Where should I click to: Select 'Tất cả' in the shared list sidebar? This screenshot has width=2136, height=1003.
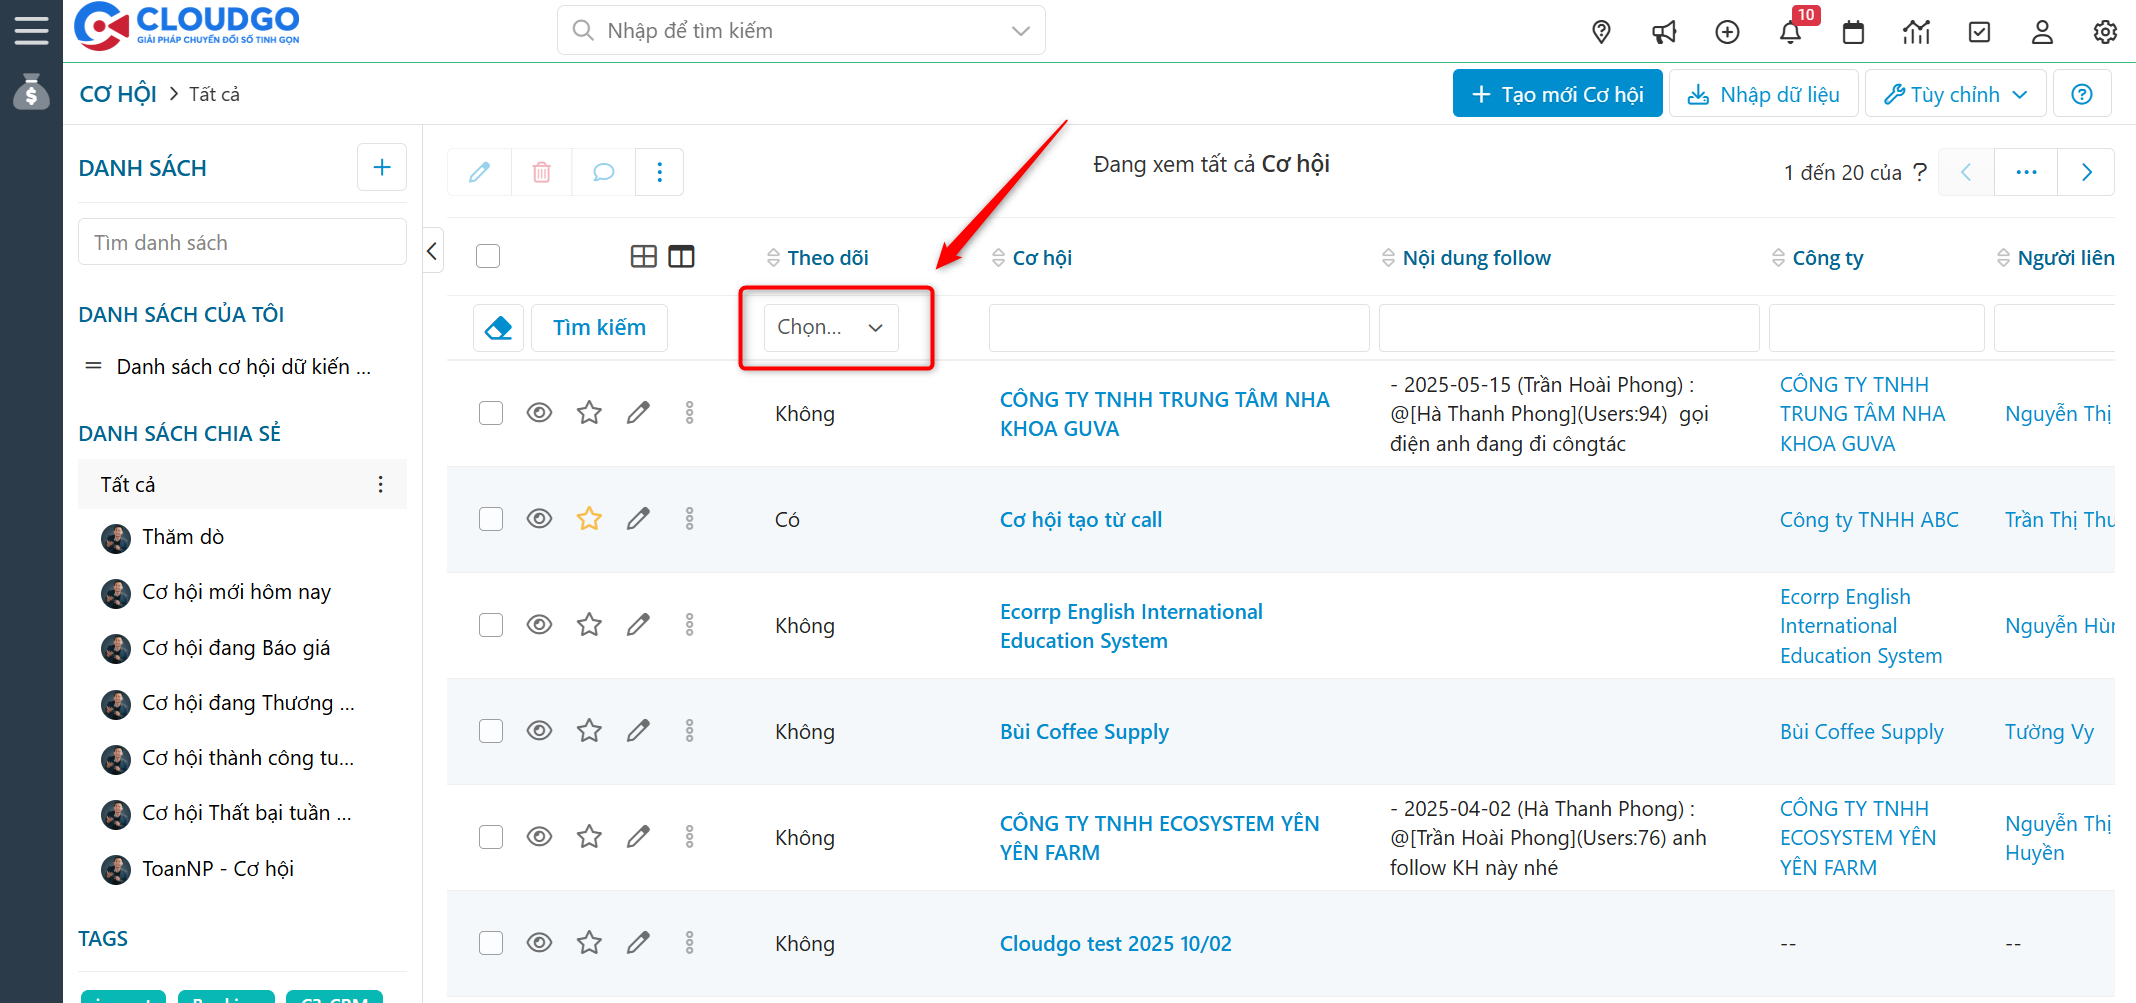click(x=127, y=484)
